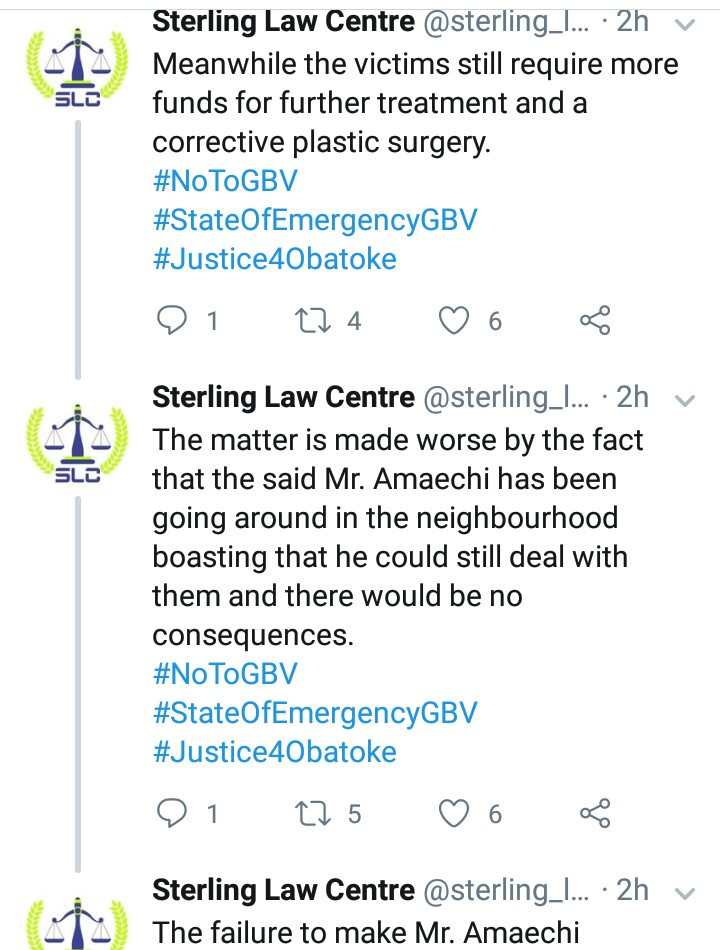Reply to the corrective plastic surgery tweet
The width and height of the screenshot is (720, 950).
[x=172, y=320]
